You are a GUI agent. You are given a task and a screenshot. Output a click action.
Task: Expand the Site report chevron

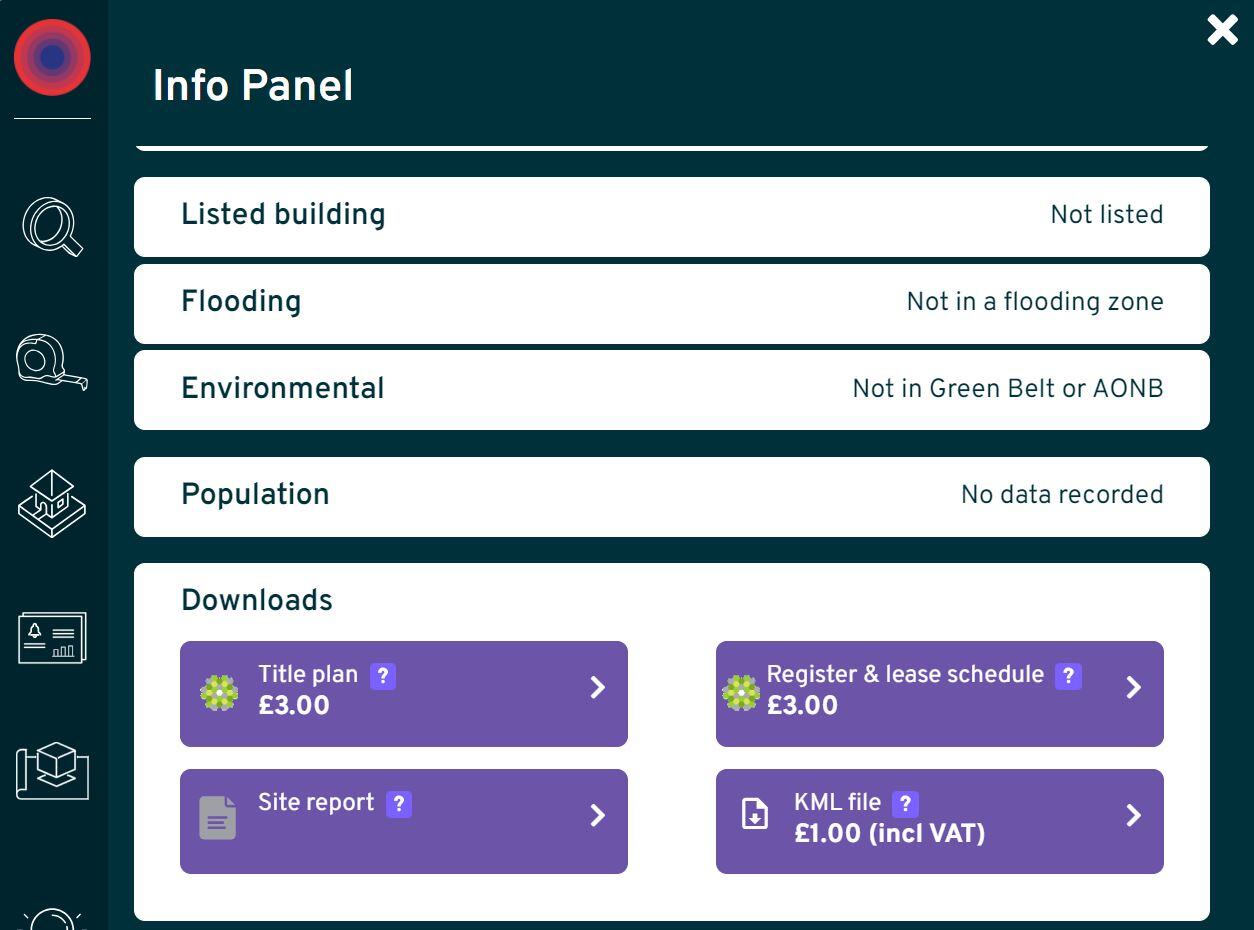point(598,816)
